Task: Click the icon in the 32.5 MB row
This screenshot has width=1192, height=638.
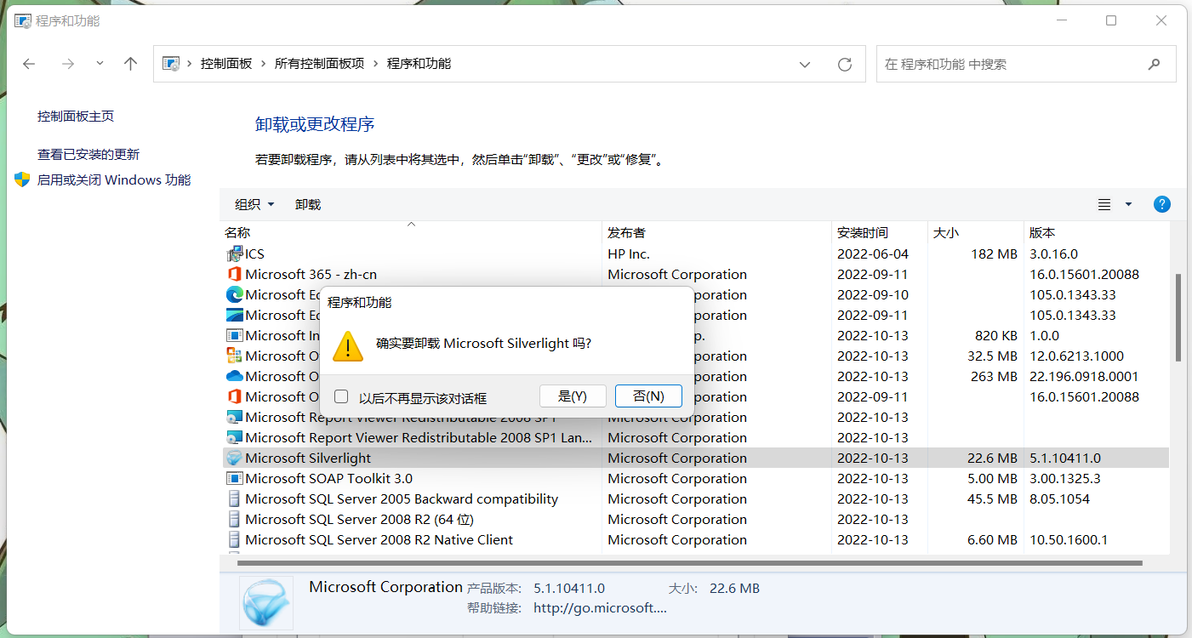Action: pyautogui.click(x=234, y=356)
